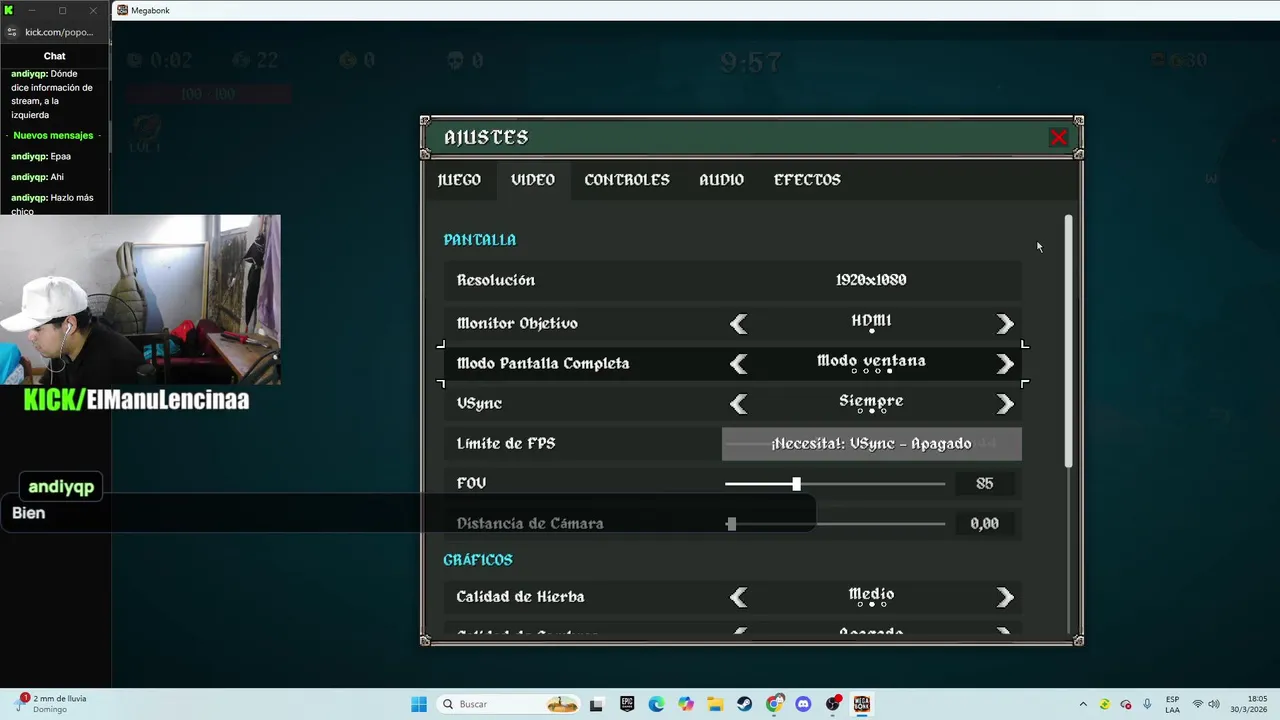Screen dimensions: 1280x720
Task: Click the Nuevos mensajes notice in chat
Action: [53, 136]
